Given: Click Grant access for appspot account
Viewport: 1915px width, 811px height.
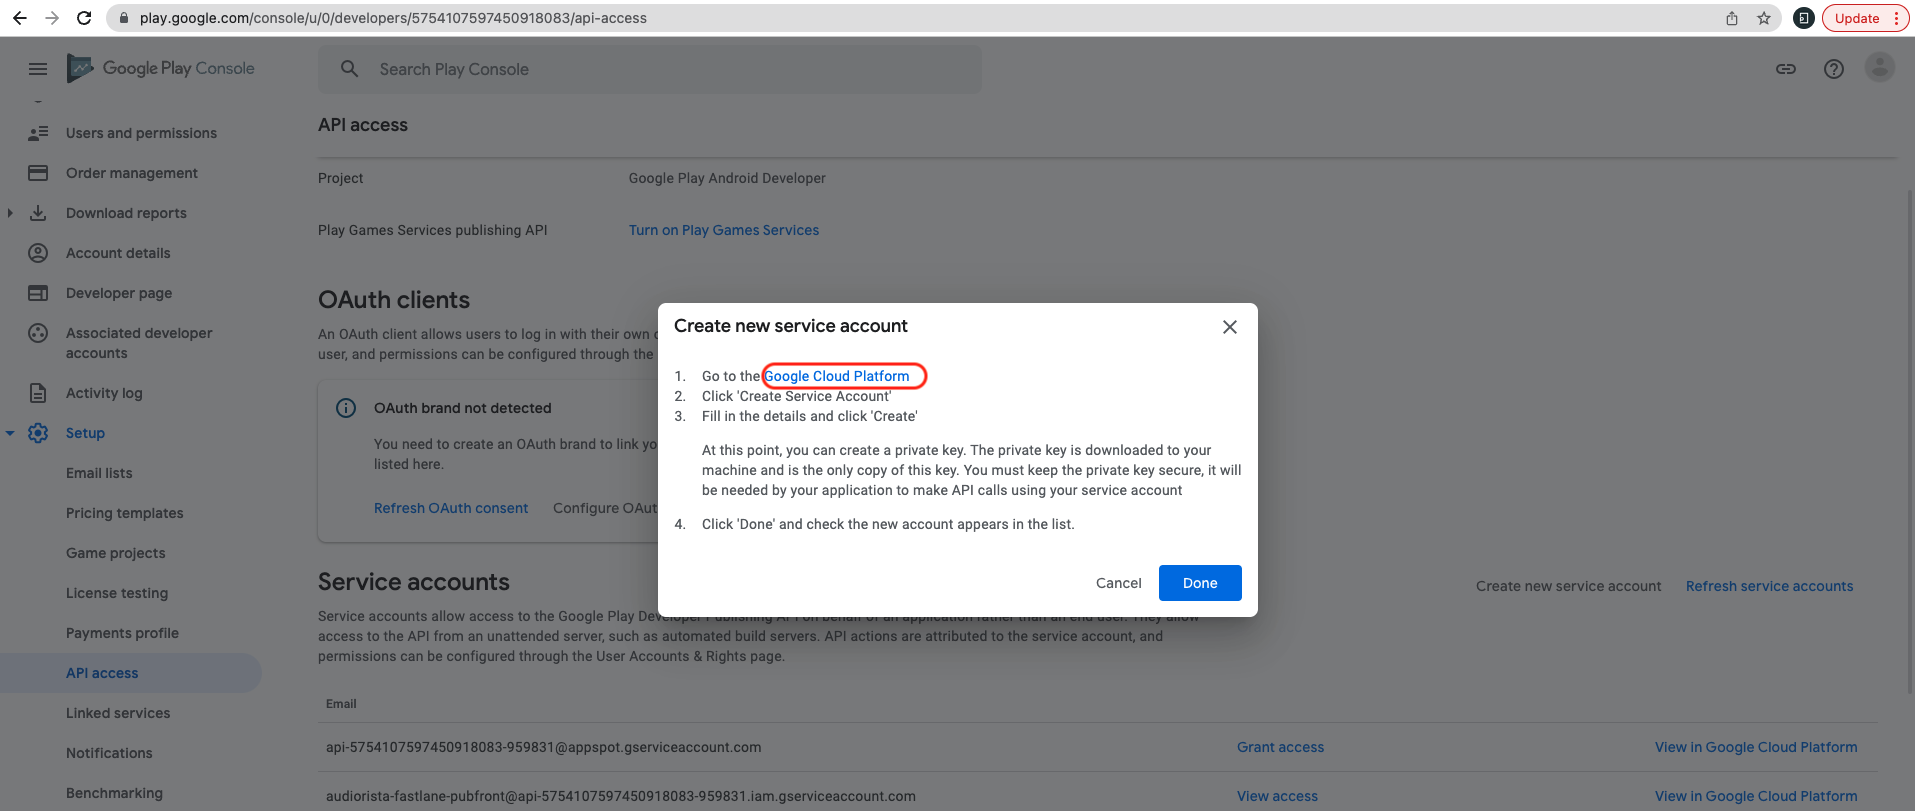Looking at the screenshot, I should pyautogui.click(x=1280, y=747).
